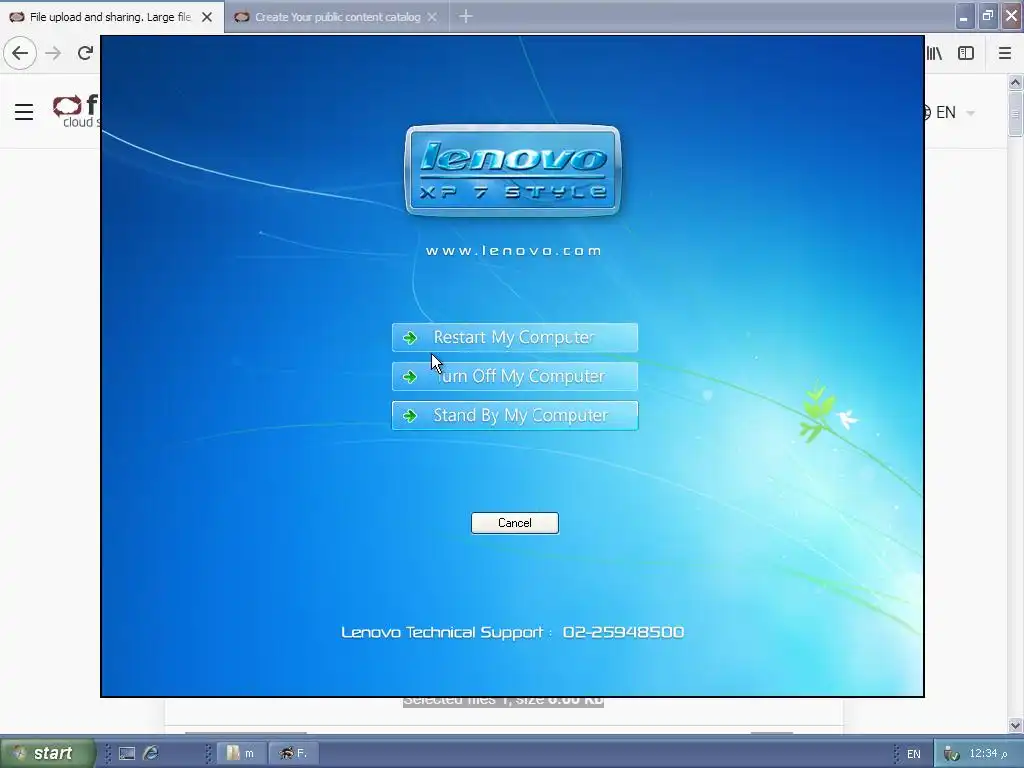
Task: Go forward in browser history
Action: (54, 53)
